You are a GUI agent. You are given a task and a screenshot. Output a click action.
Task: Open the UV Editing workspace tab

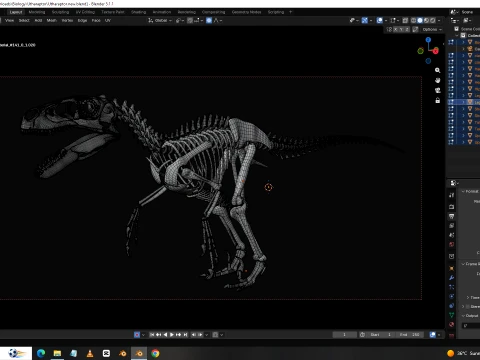[85, 12]
